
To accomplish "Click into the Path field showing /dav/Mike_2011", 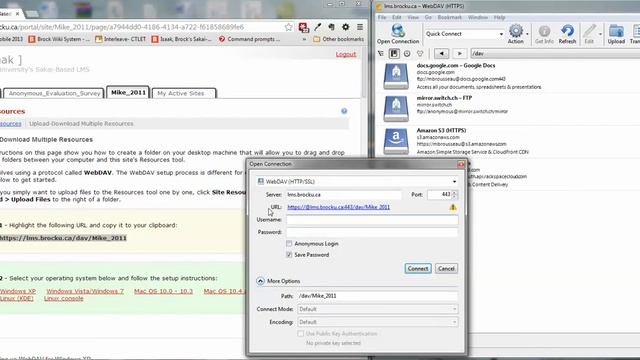I will [x=378, y=296].
